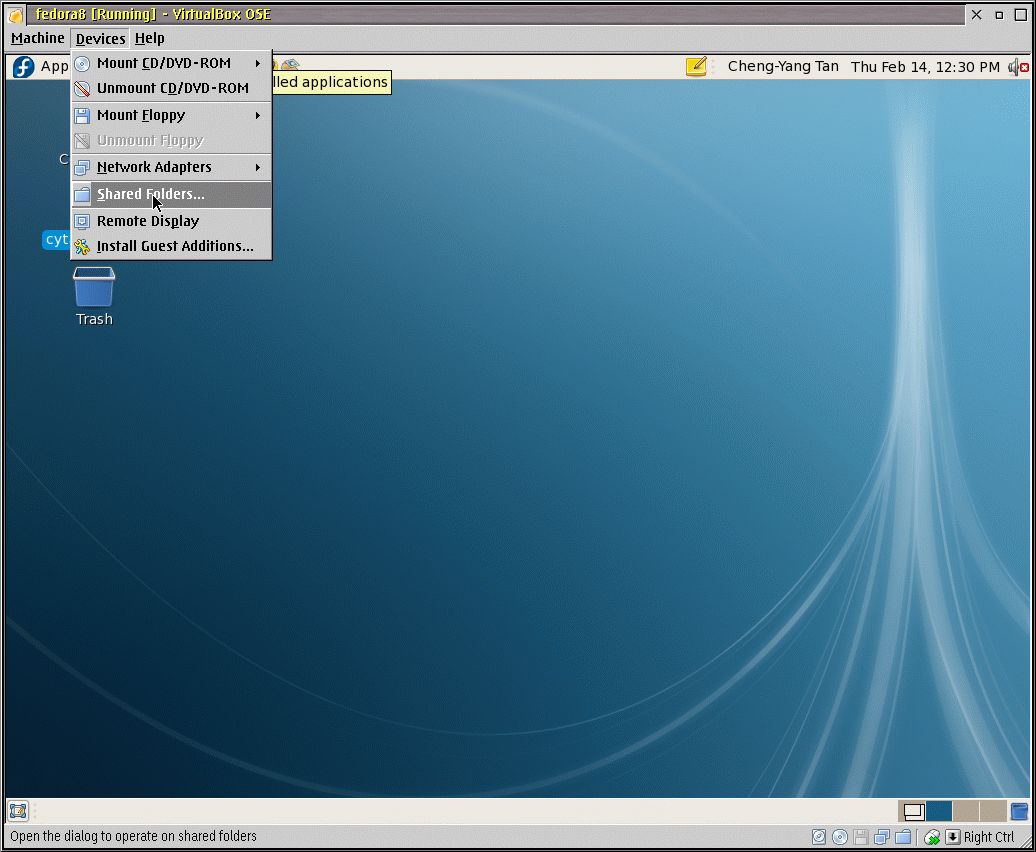Viewport: 1036px width, 852px height.
Task: Click the CD/DVD status bar icon
Action: 840,837
